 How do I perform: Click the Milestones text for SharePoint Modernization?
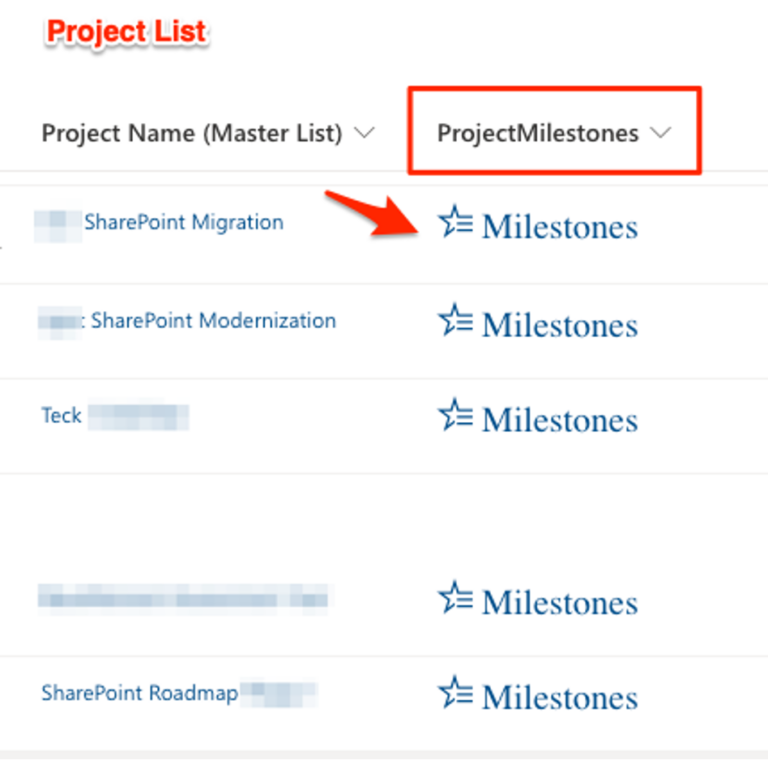559,323
